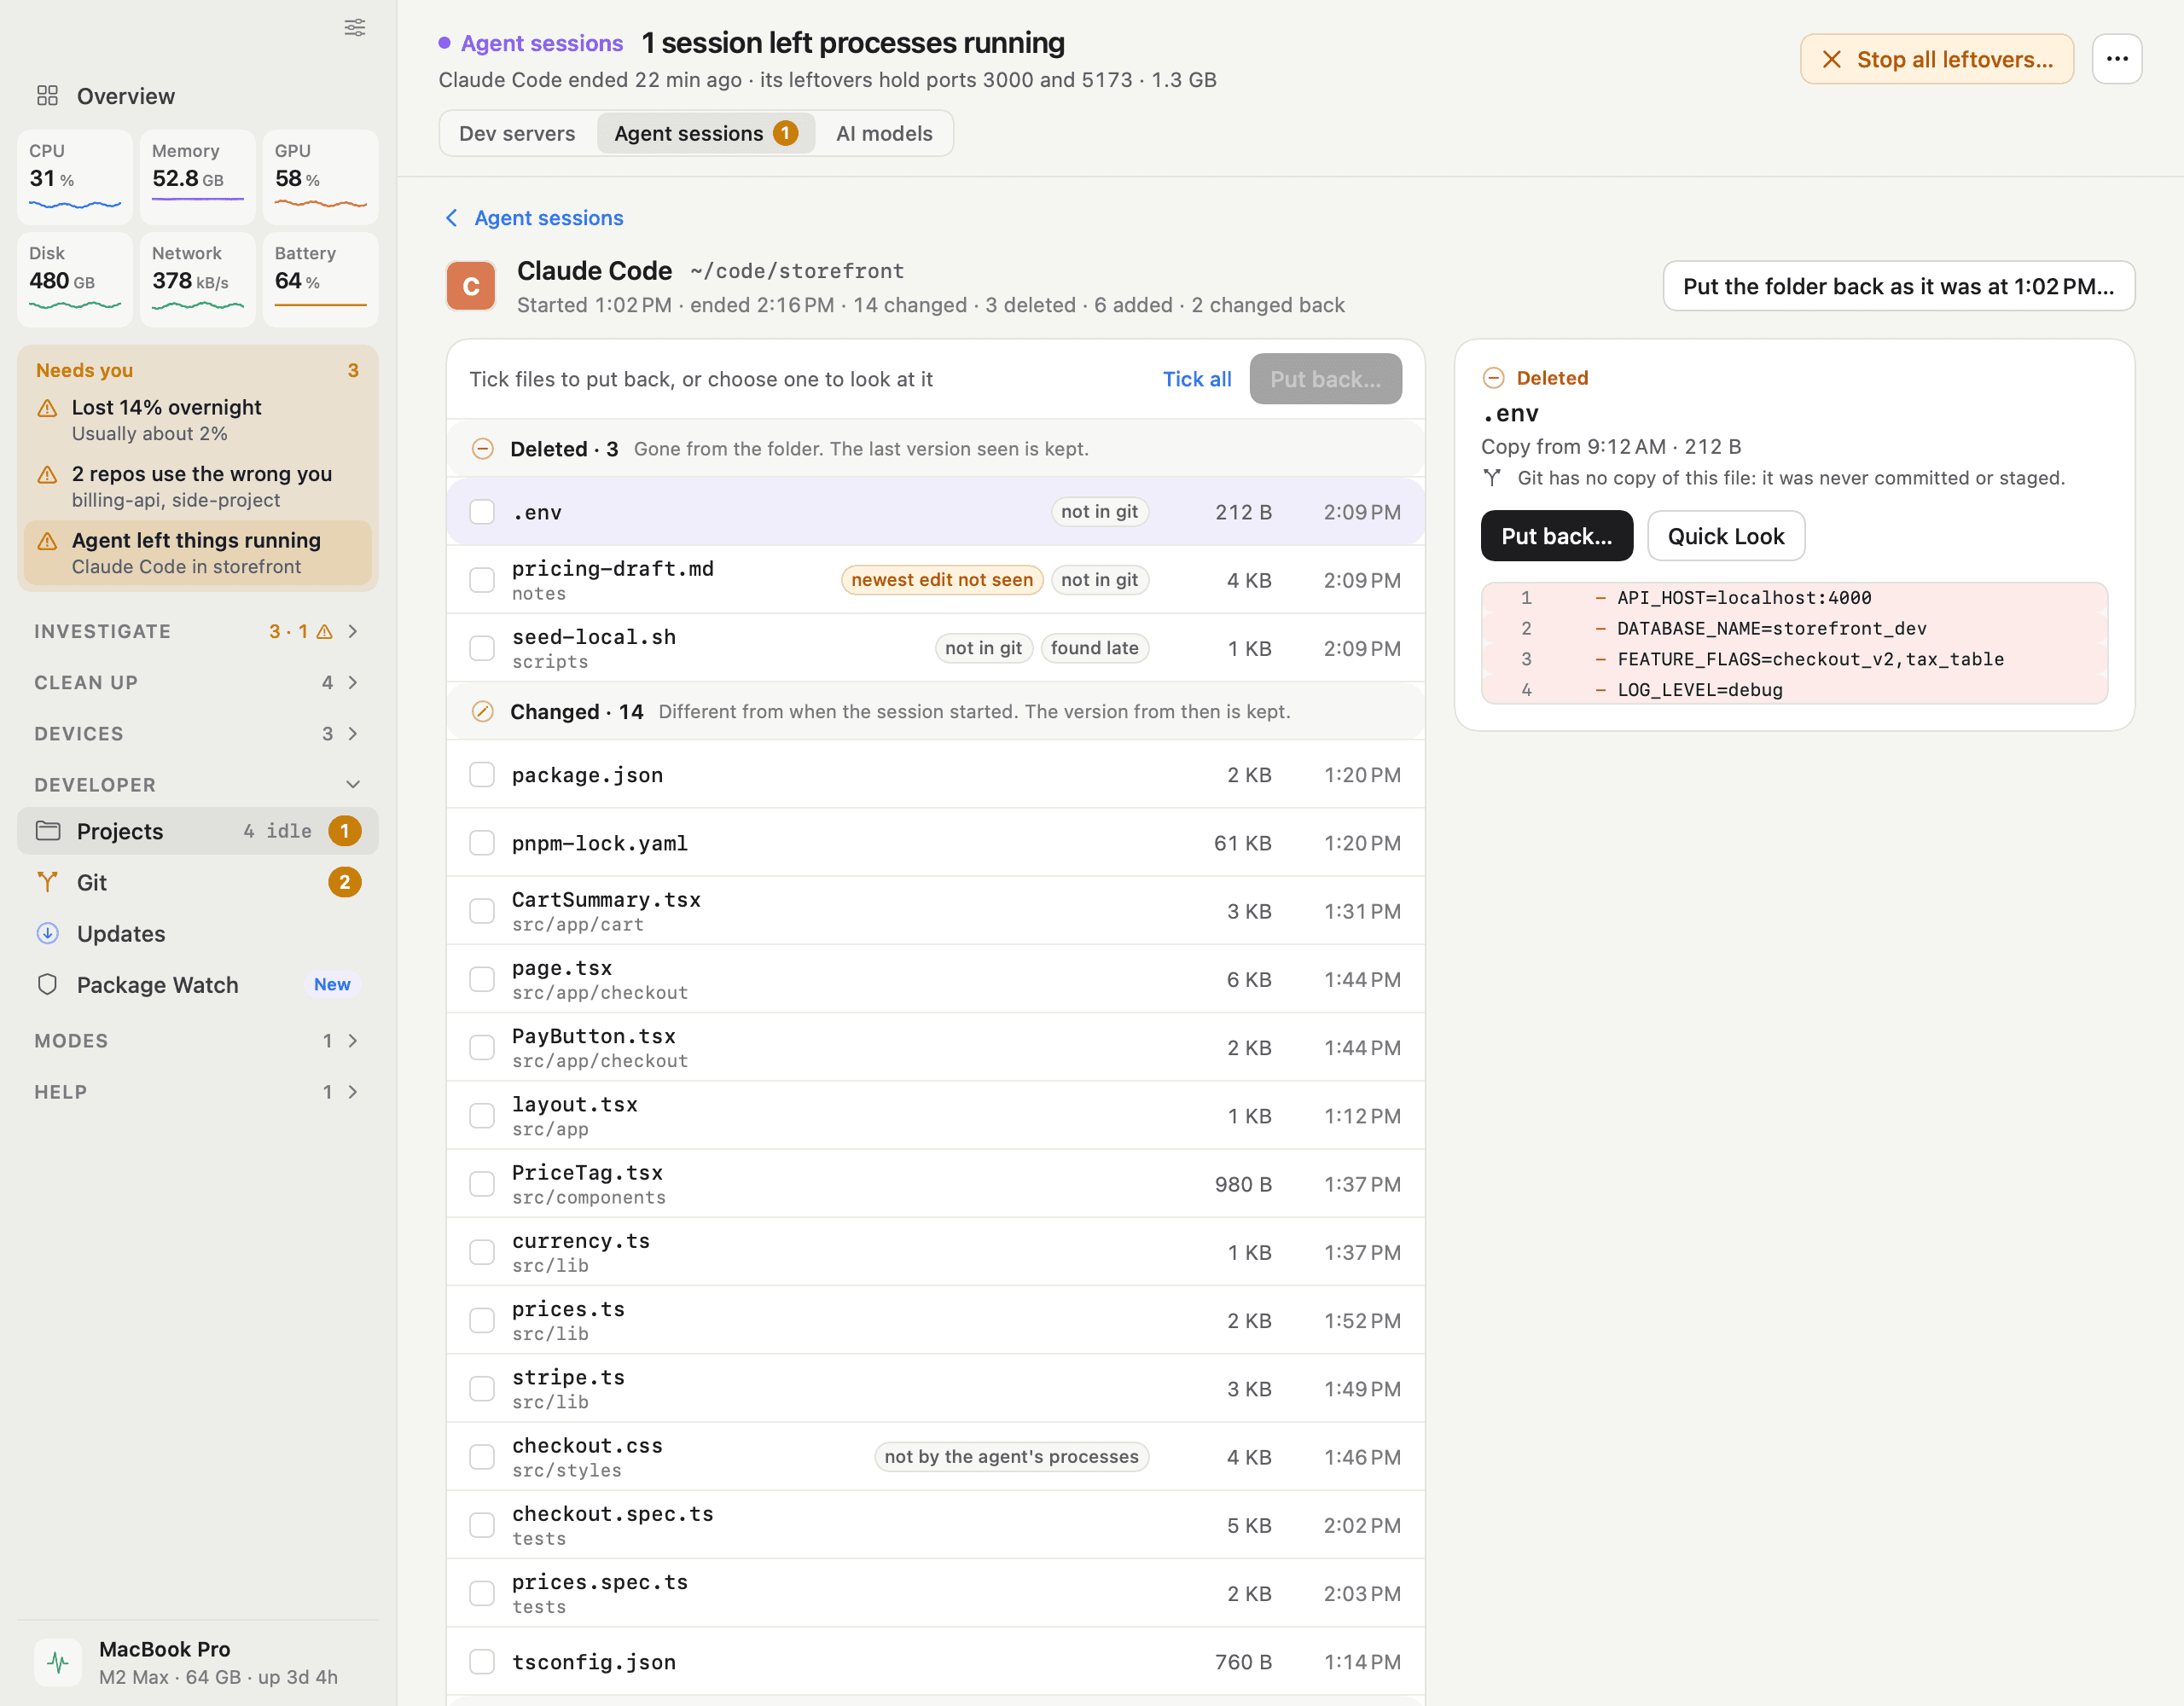Select the stripe.ts file row
Screen dimensions: 2184x1706
pyautogui.click(x=935, y=1389)
